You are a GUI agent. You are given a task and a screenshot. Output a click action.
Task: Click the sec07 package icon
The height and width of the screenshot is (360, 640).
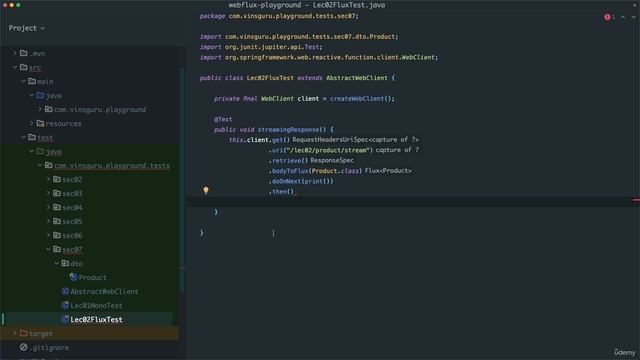[x=57, y=249]
